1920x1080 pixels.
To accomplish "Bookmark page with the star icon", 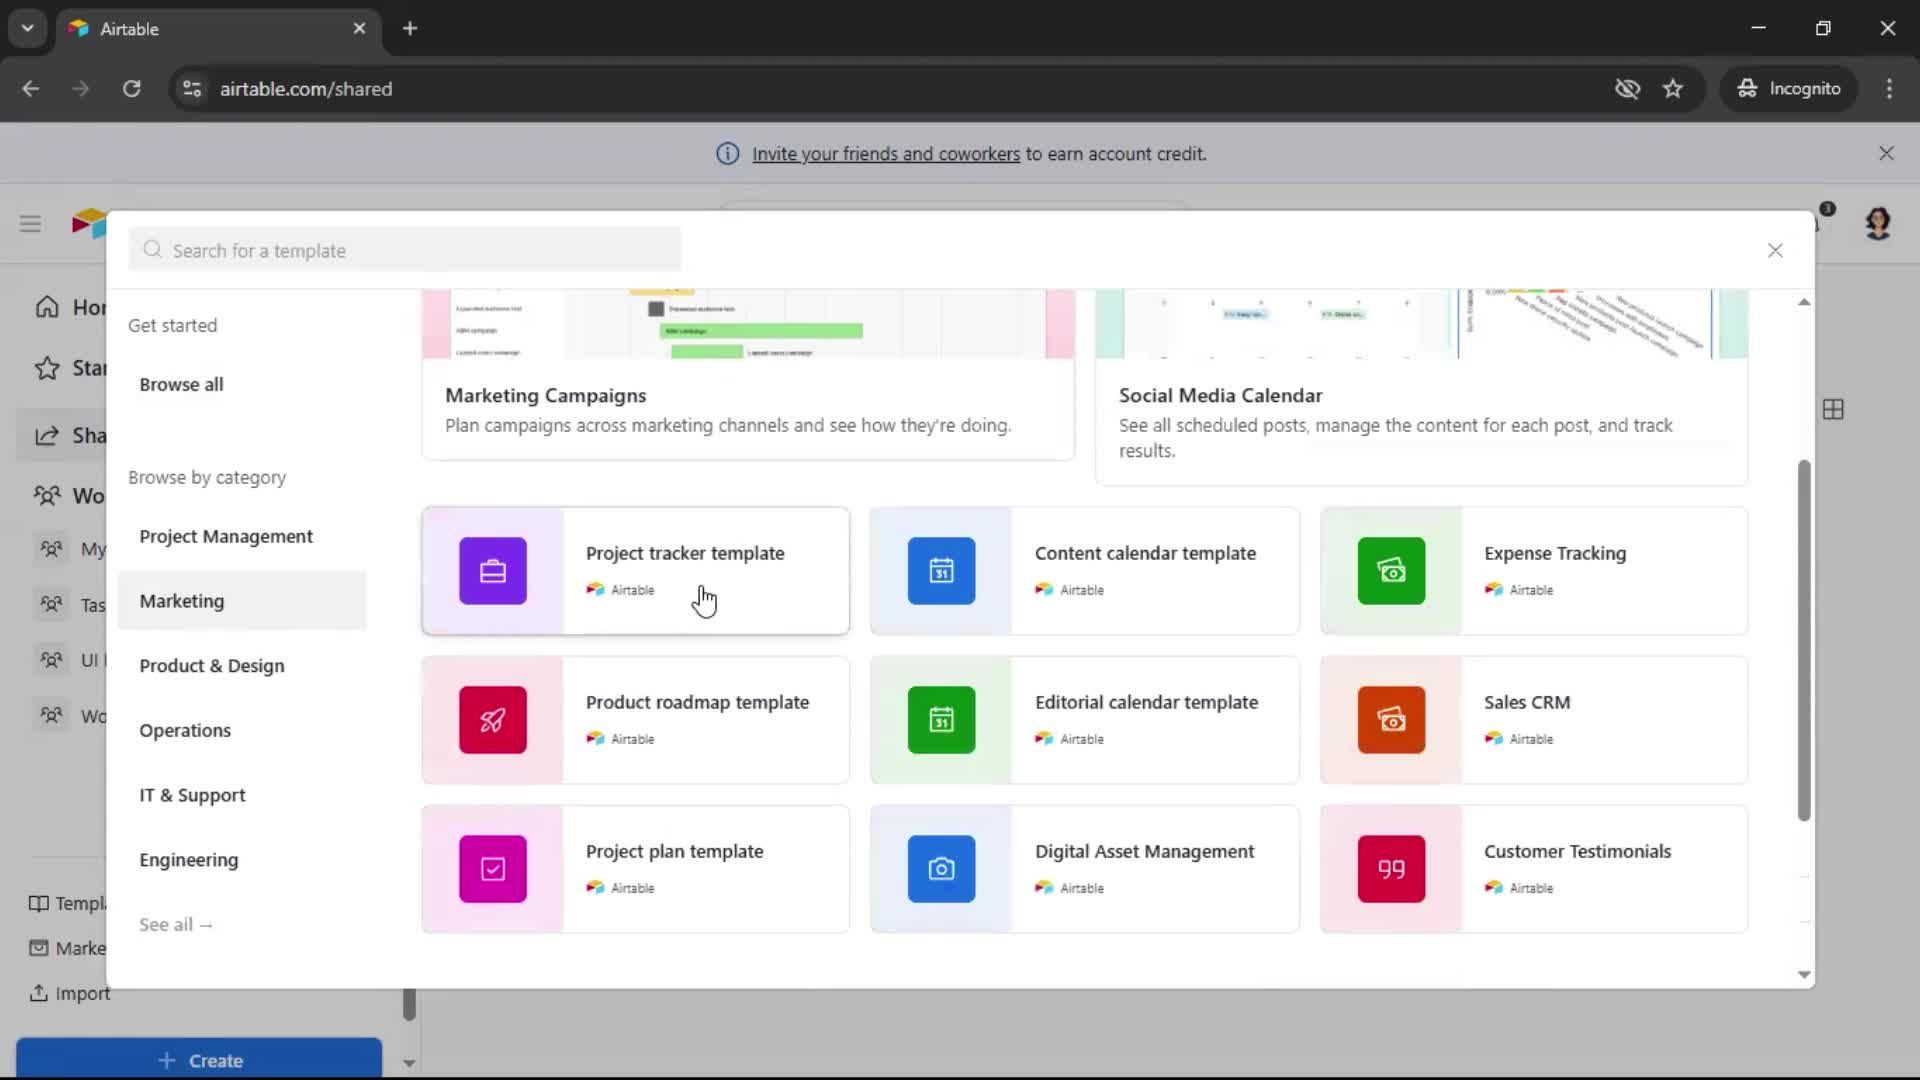I will [x=1673, y=89].
